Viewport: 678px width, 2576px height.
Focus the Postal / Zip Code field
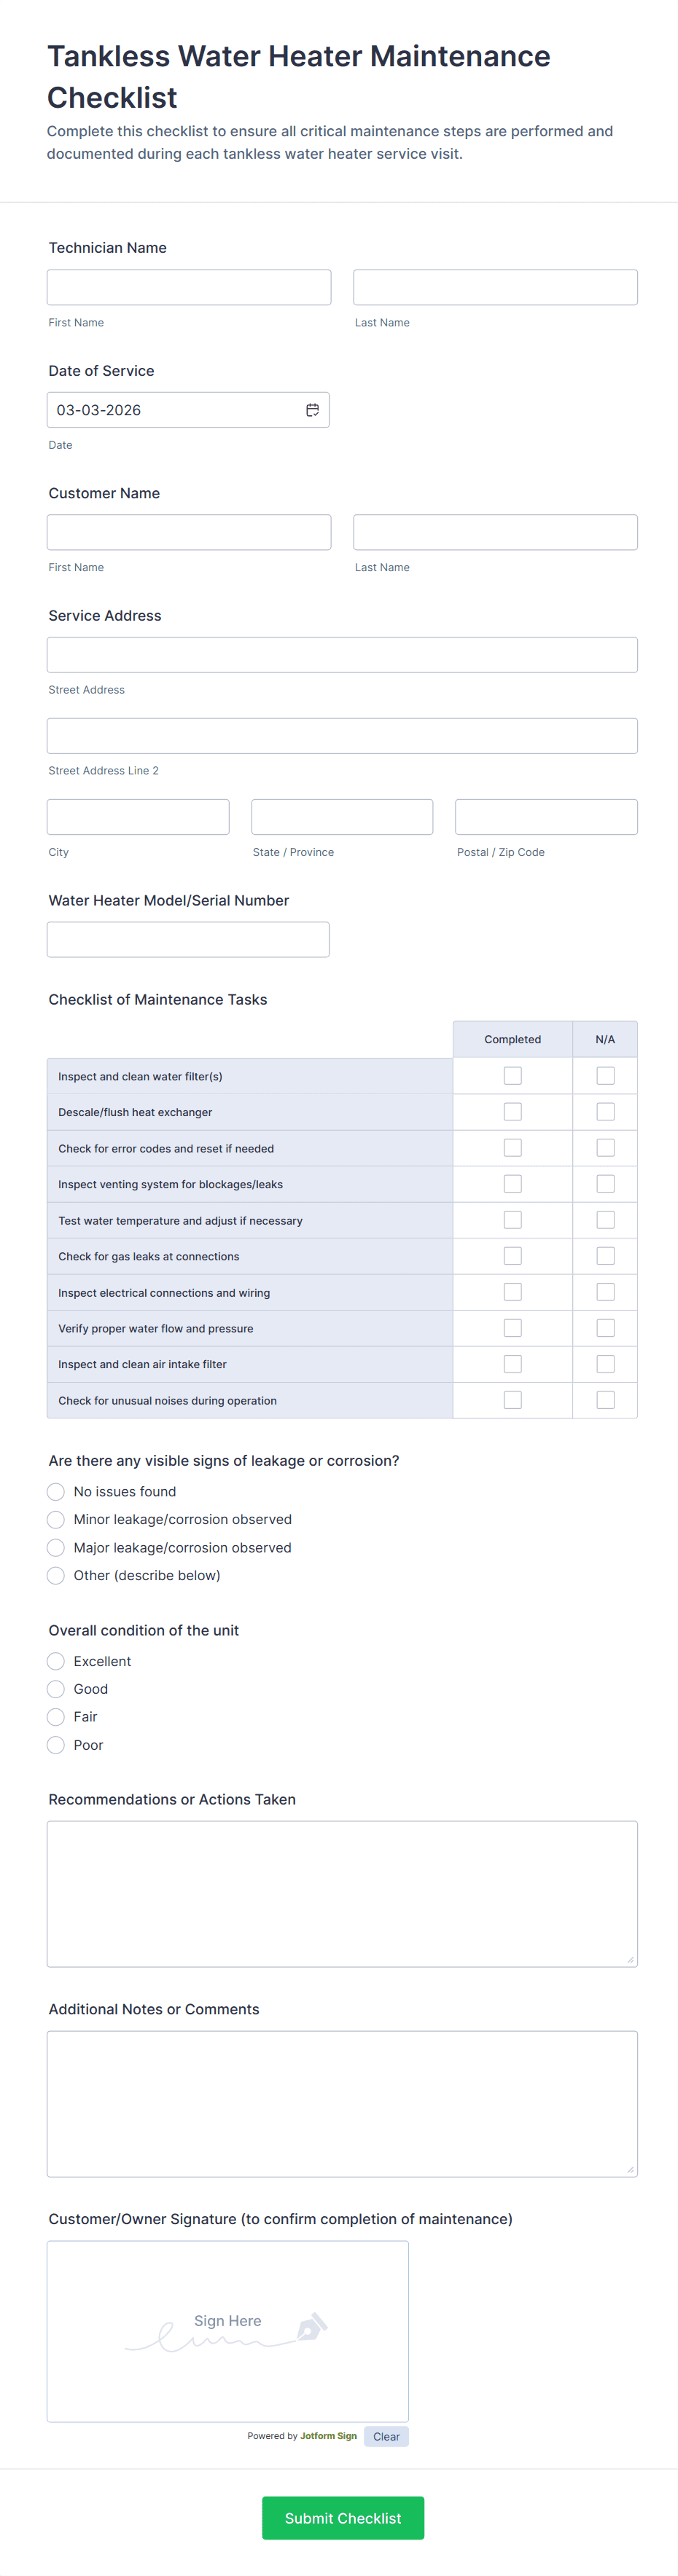pyautogui.click(x=546, y=817)
